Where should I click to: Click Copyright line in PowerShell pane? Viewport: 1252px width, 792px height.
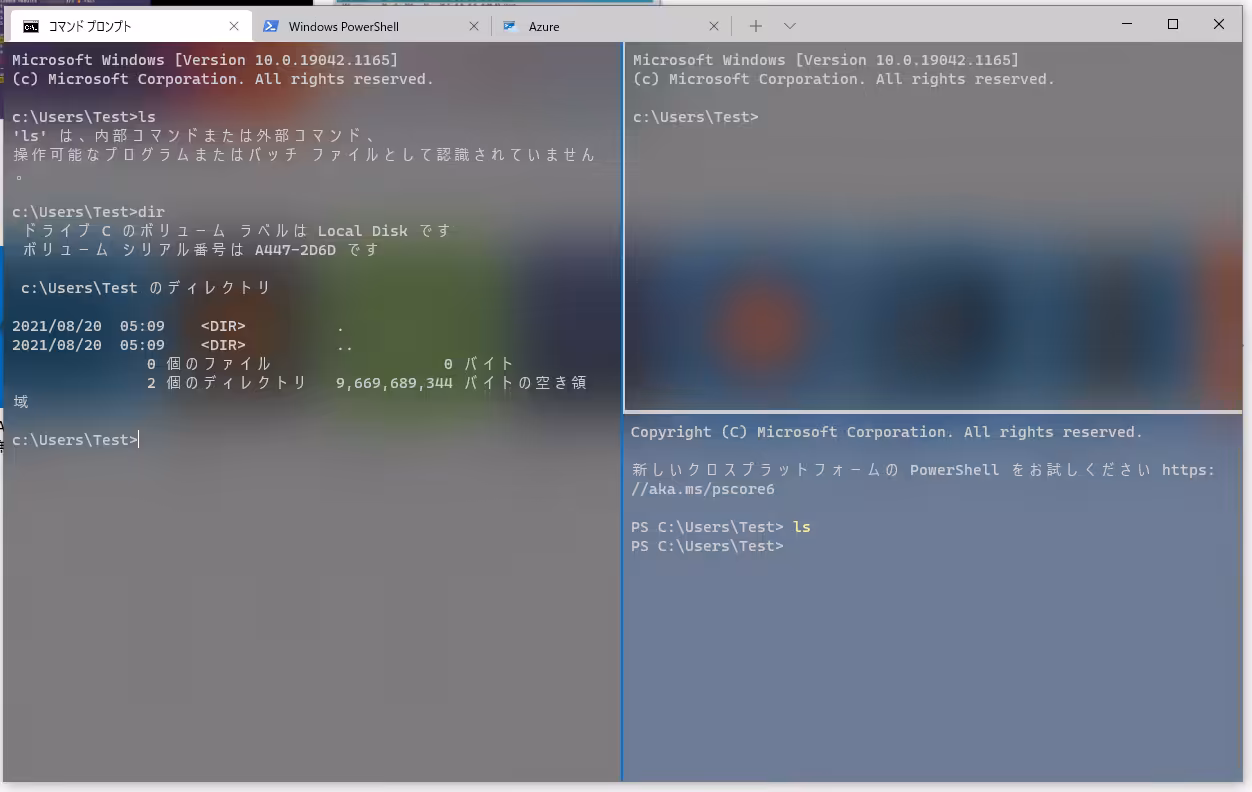pos(887,432)
